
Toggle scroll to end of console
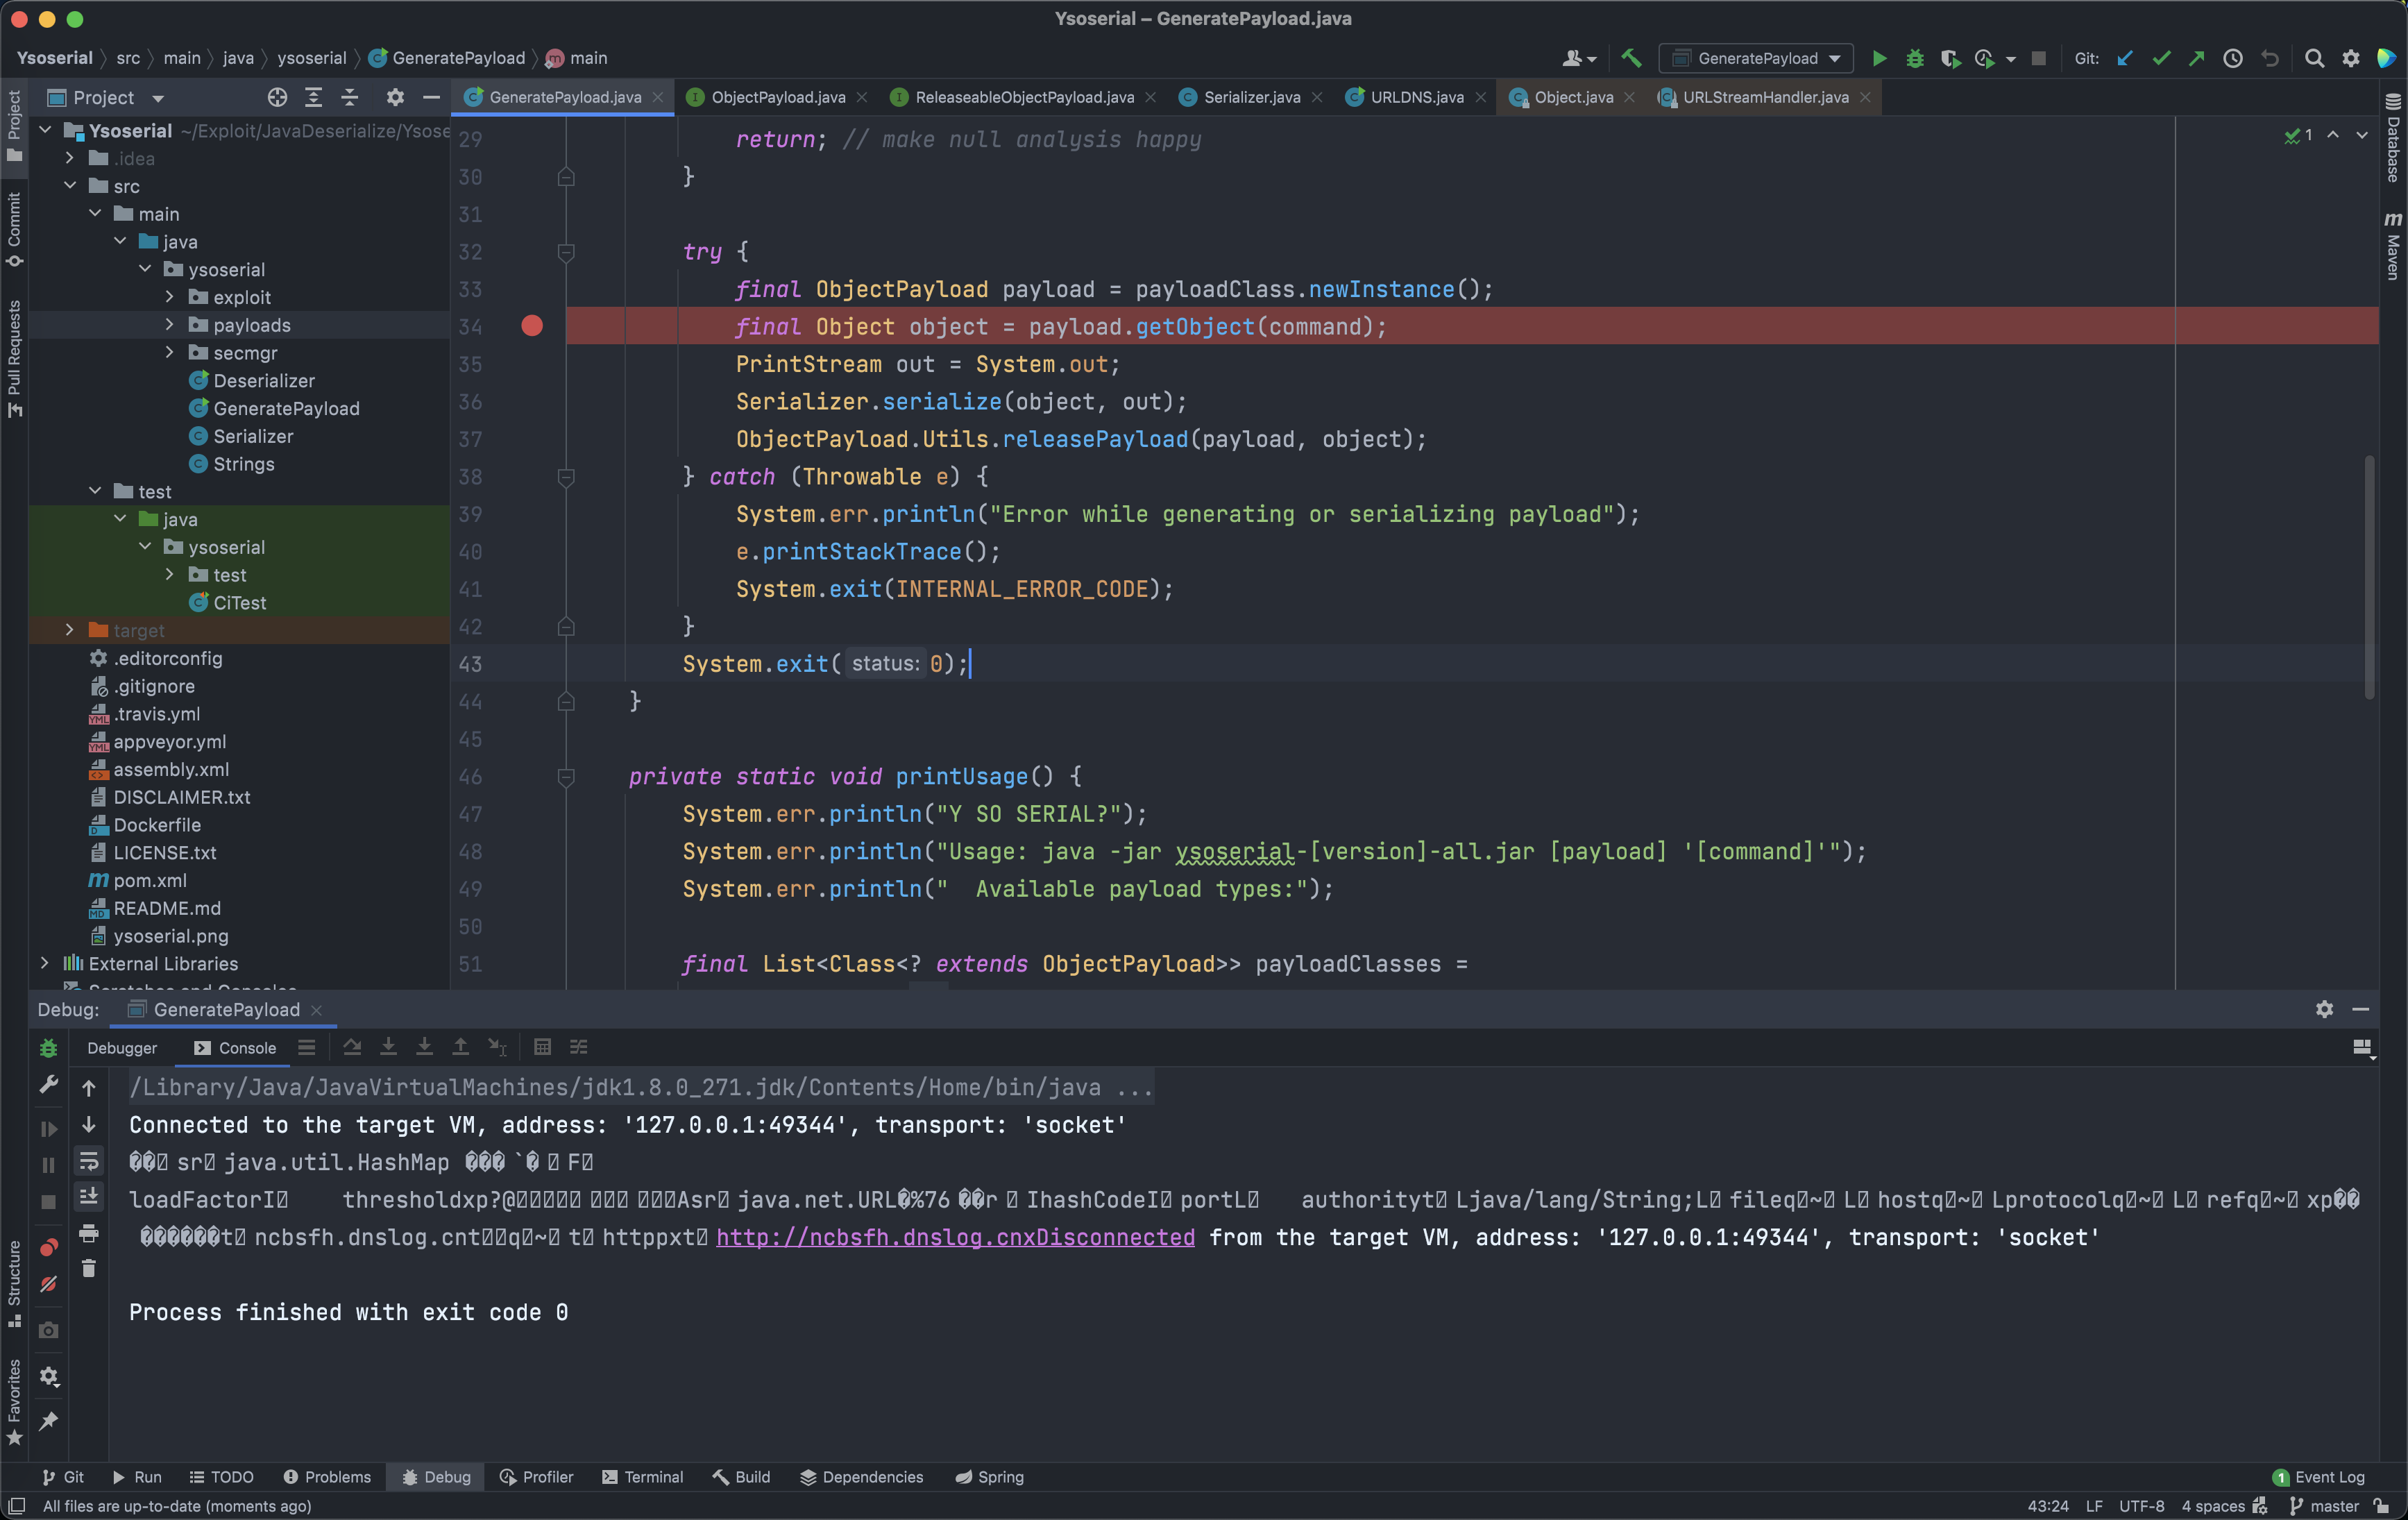click(89, 1197)
